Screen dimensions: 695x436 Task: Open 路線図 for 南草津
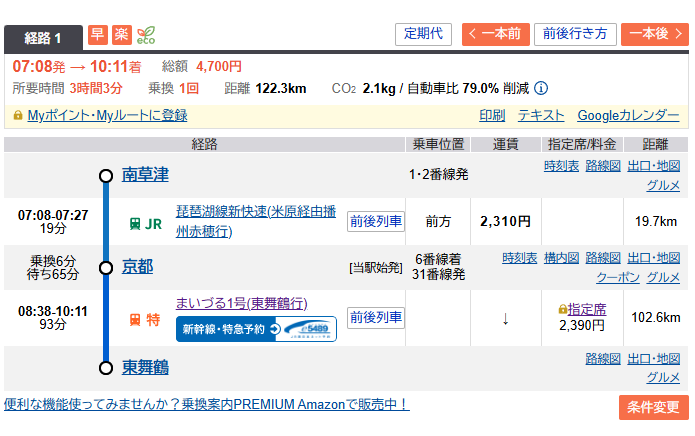(x=603, y=166)
